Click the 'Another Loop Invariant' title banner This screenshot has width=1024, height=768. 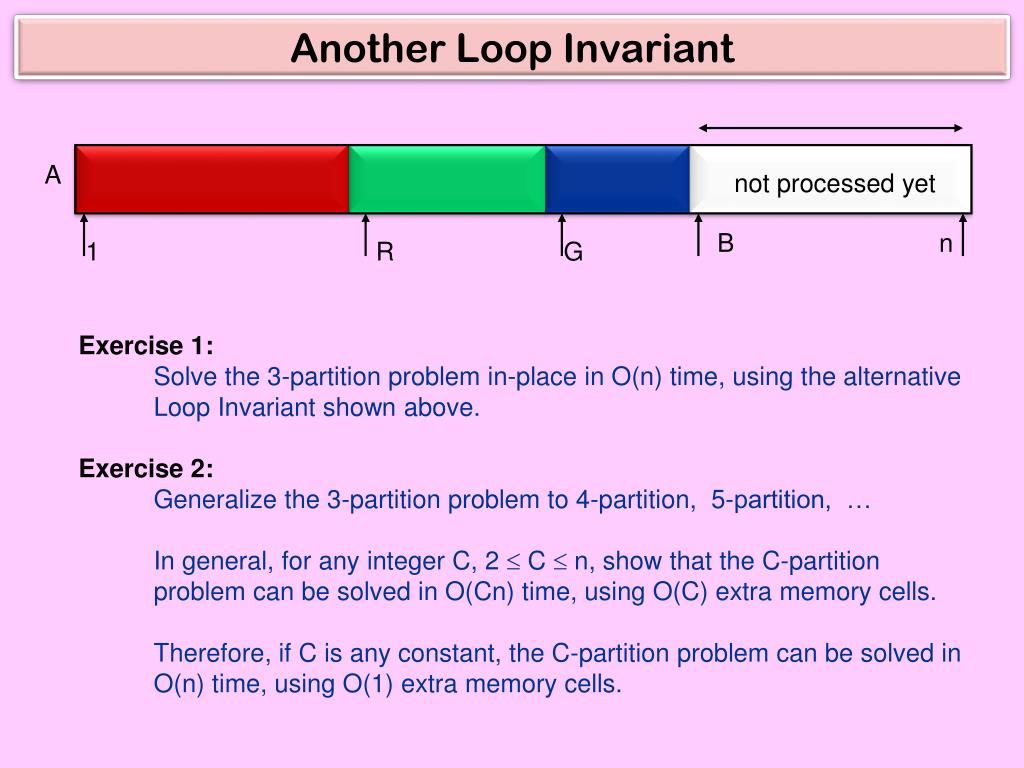tap(512, 48)
